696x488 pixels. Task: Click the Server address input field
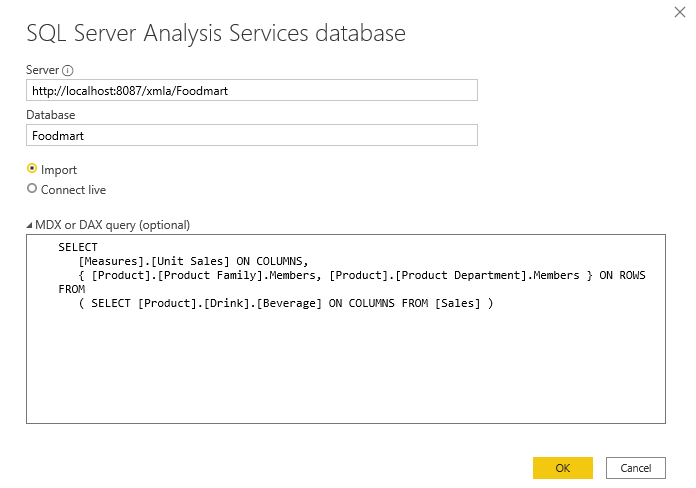tap(252, 90)
